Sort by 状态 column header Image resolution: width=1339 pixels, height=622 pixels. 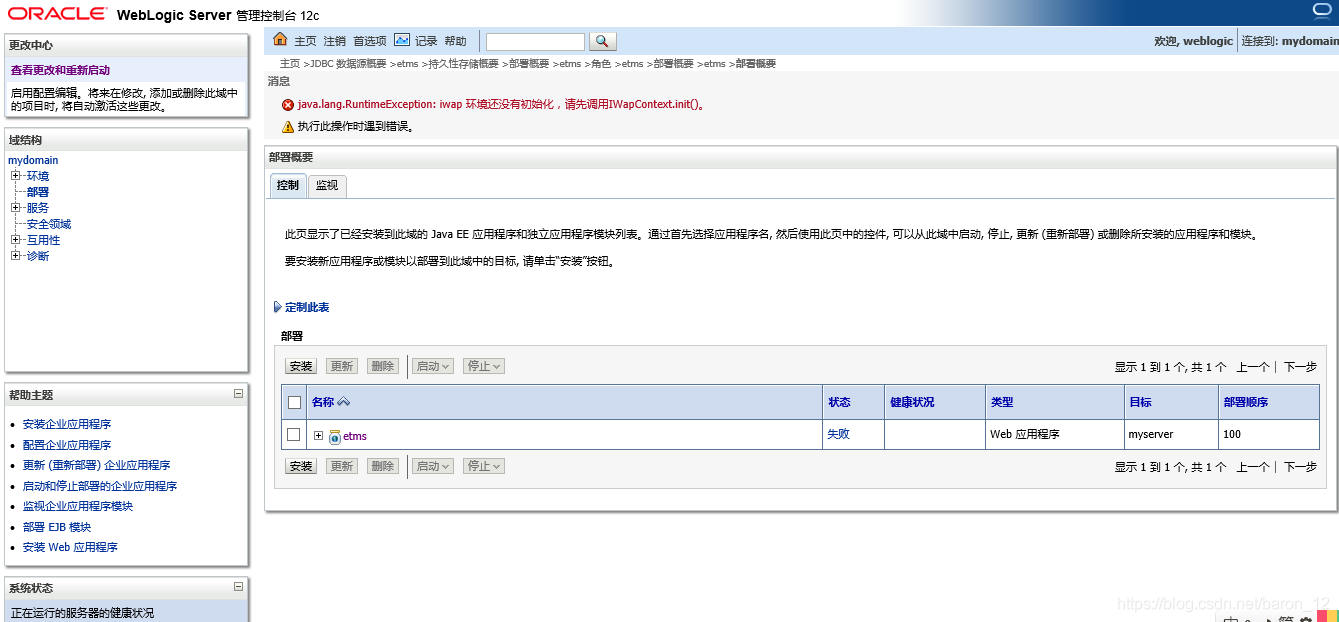[x=839, y=402]
